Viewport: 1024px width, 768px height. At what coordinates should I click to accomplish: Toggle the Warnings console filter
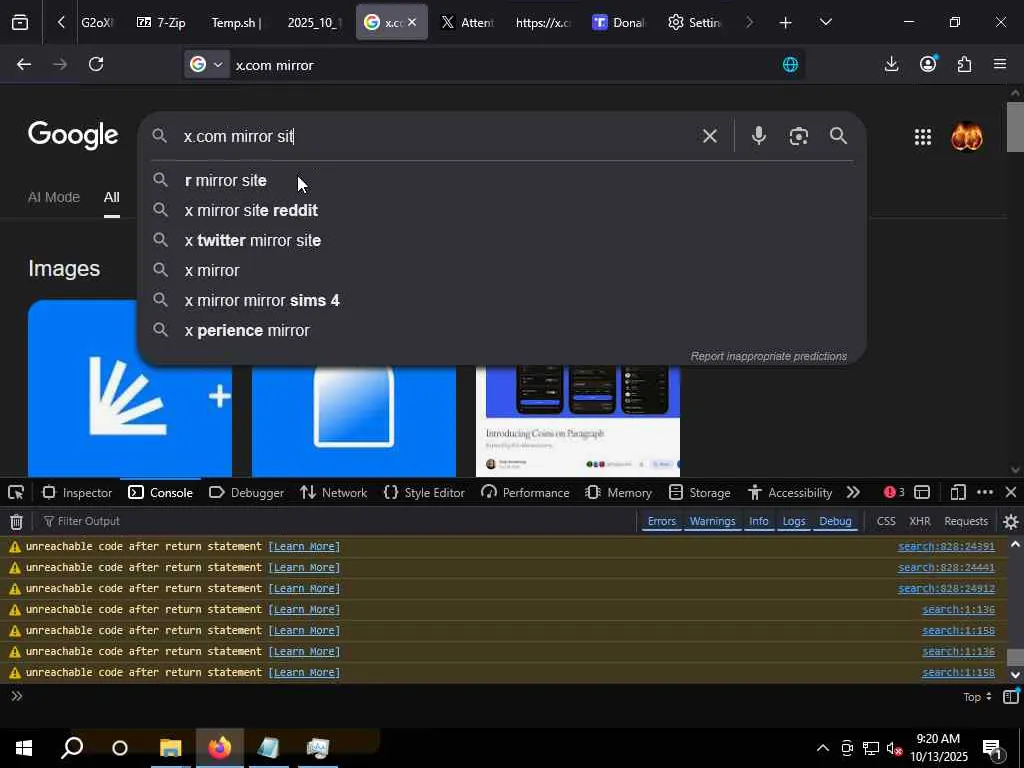[x=712, y=521]
